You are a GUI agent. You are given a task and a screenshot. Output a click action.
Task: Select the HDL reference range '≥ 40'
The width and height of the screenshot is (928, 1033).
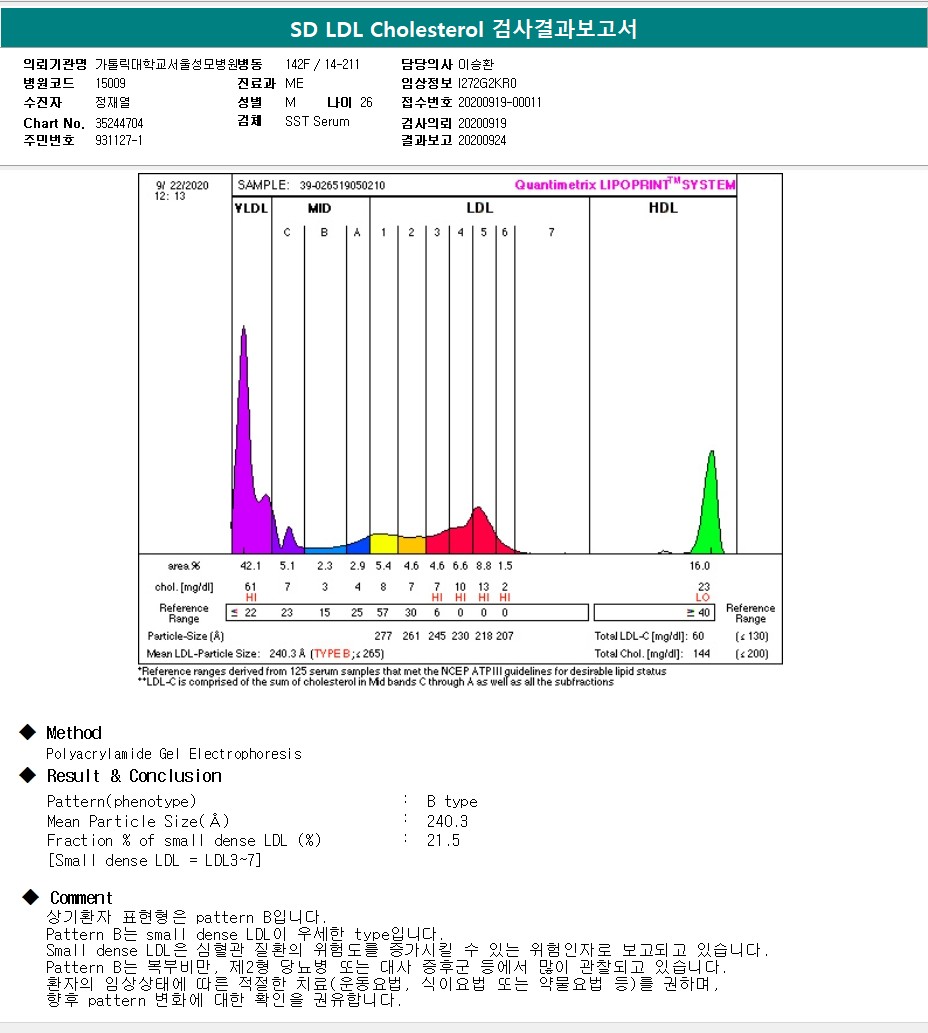coord(698,613)
